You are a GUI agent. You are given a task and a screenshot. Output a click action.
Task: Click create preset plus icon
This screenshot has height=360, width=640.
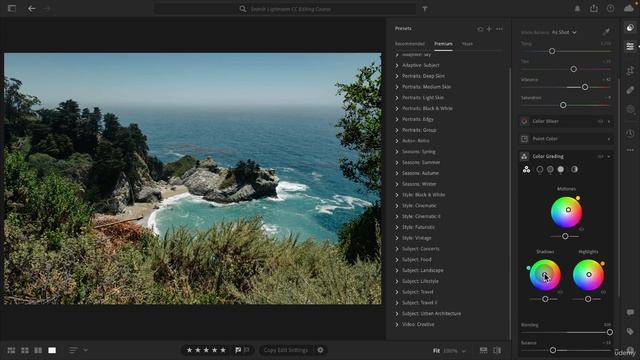pyautogui.click(x=489, y=29)
